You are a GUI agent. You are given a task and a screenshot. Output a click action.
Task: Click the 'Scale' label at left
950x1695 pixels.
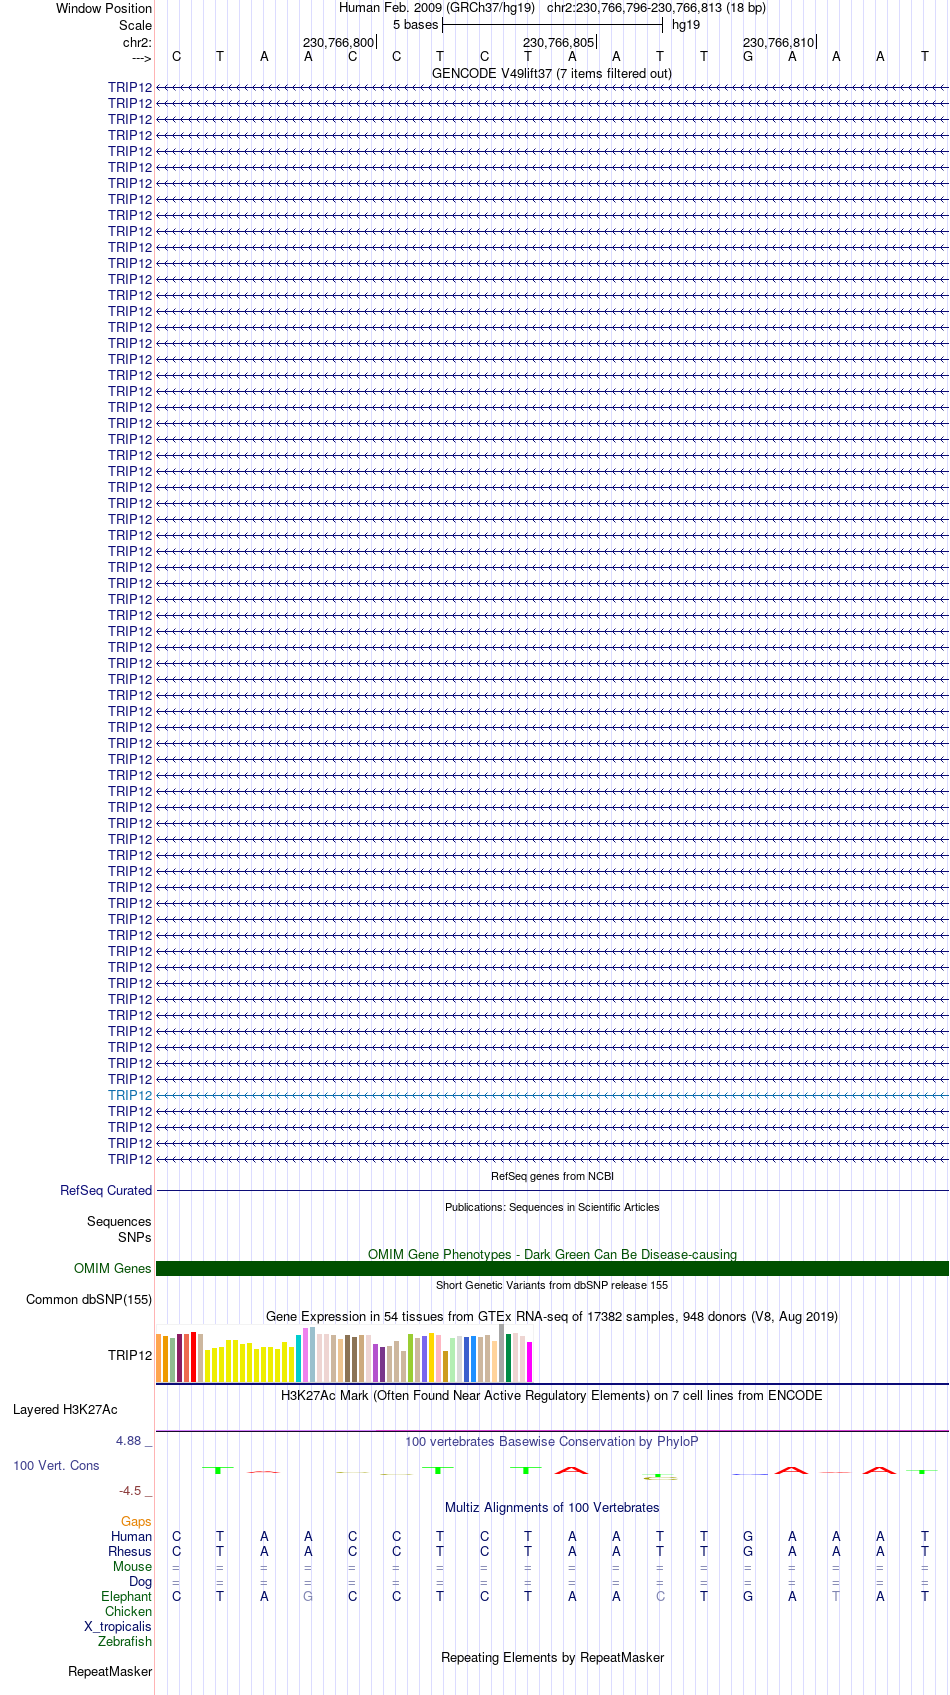coord(135,26)
